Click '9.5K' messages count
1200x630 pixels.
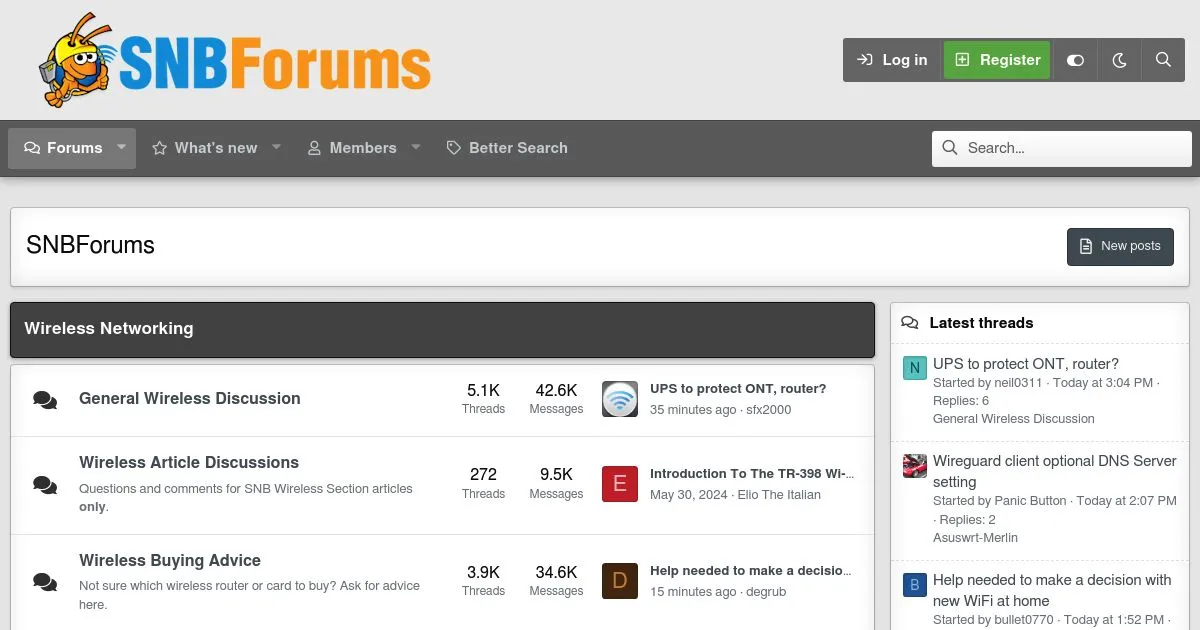(556, 475)
